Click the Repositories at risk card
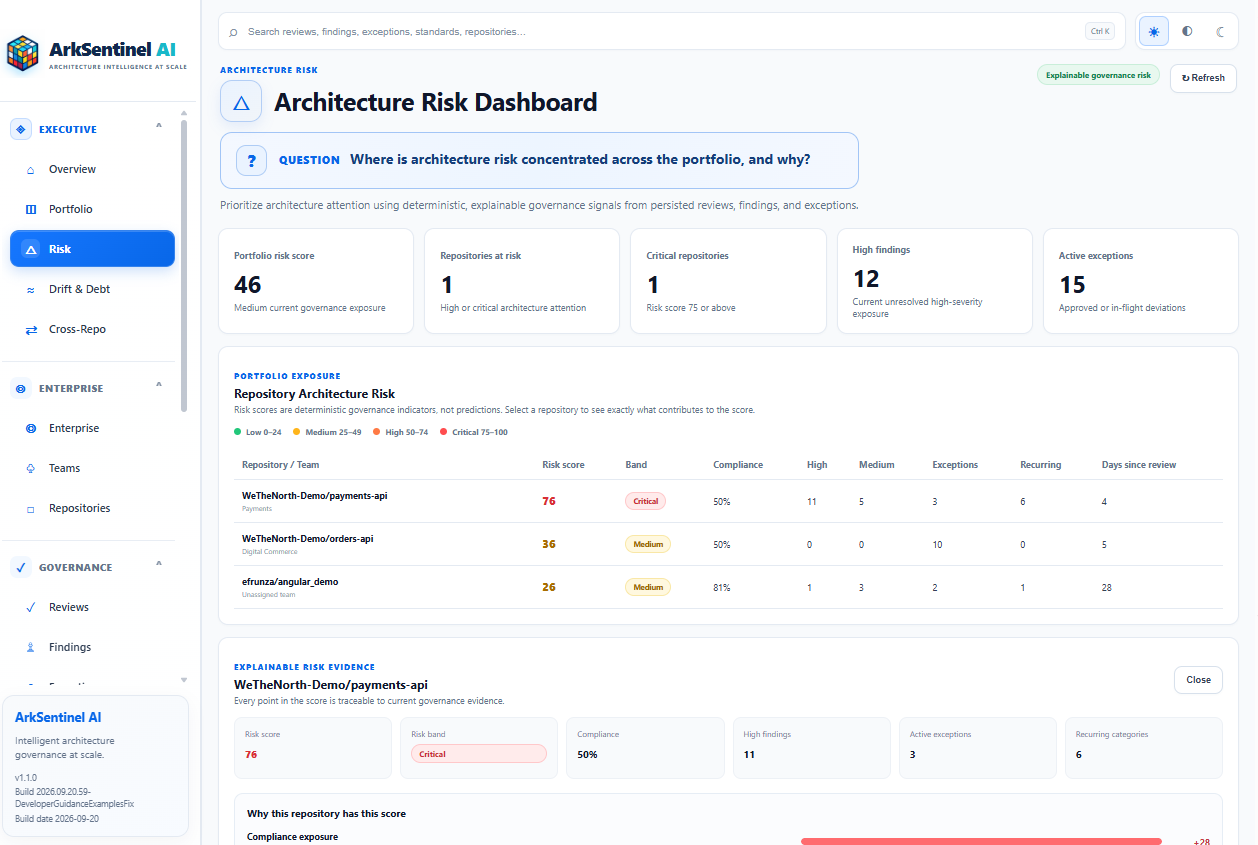The height and width of the screenshot is (845, 1258). (522, 281)
